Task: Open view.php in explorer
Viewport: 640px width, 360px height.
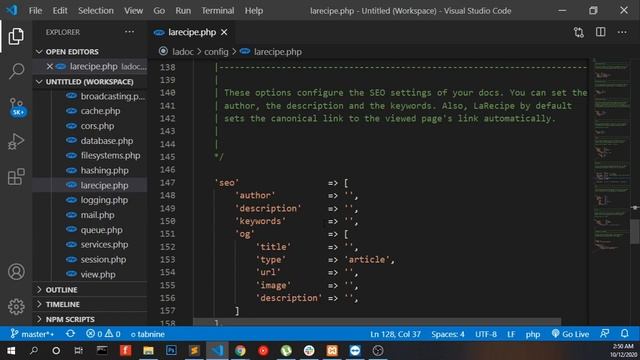Action: click(99, 274)
